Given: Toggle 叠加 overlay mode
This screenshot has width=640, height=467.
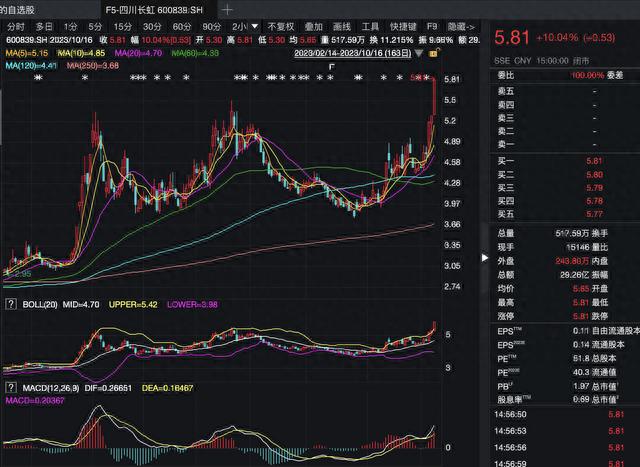Looking at the screenshot, I should pyautogui.click(x=313, y=27).
